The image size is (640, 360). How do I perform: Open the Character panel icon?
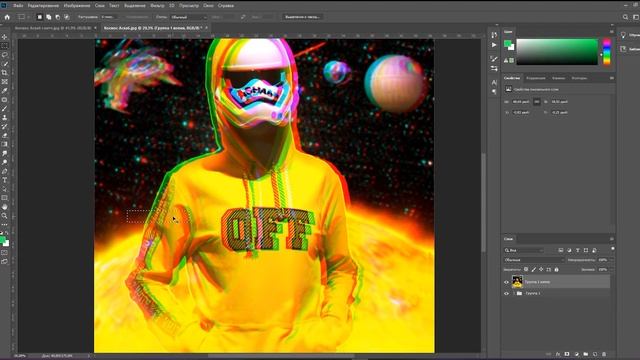click(x=494, y=82)
